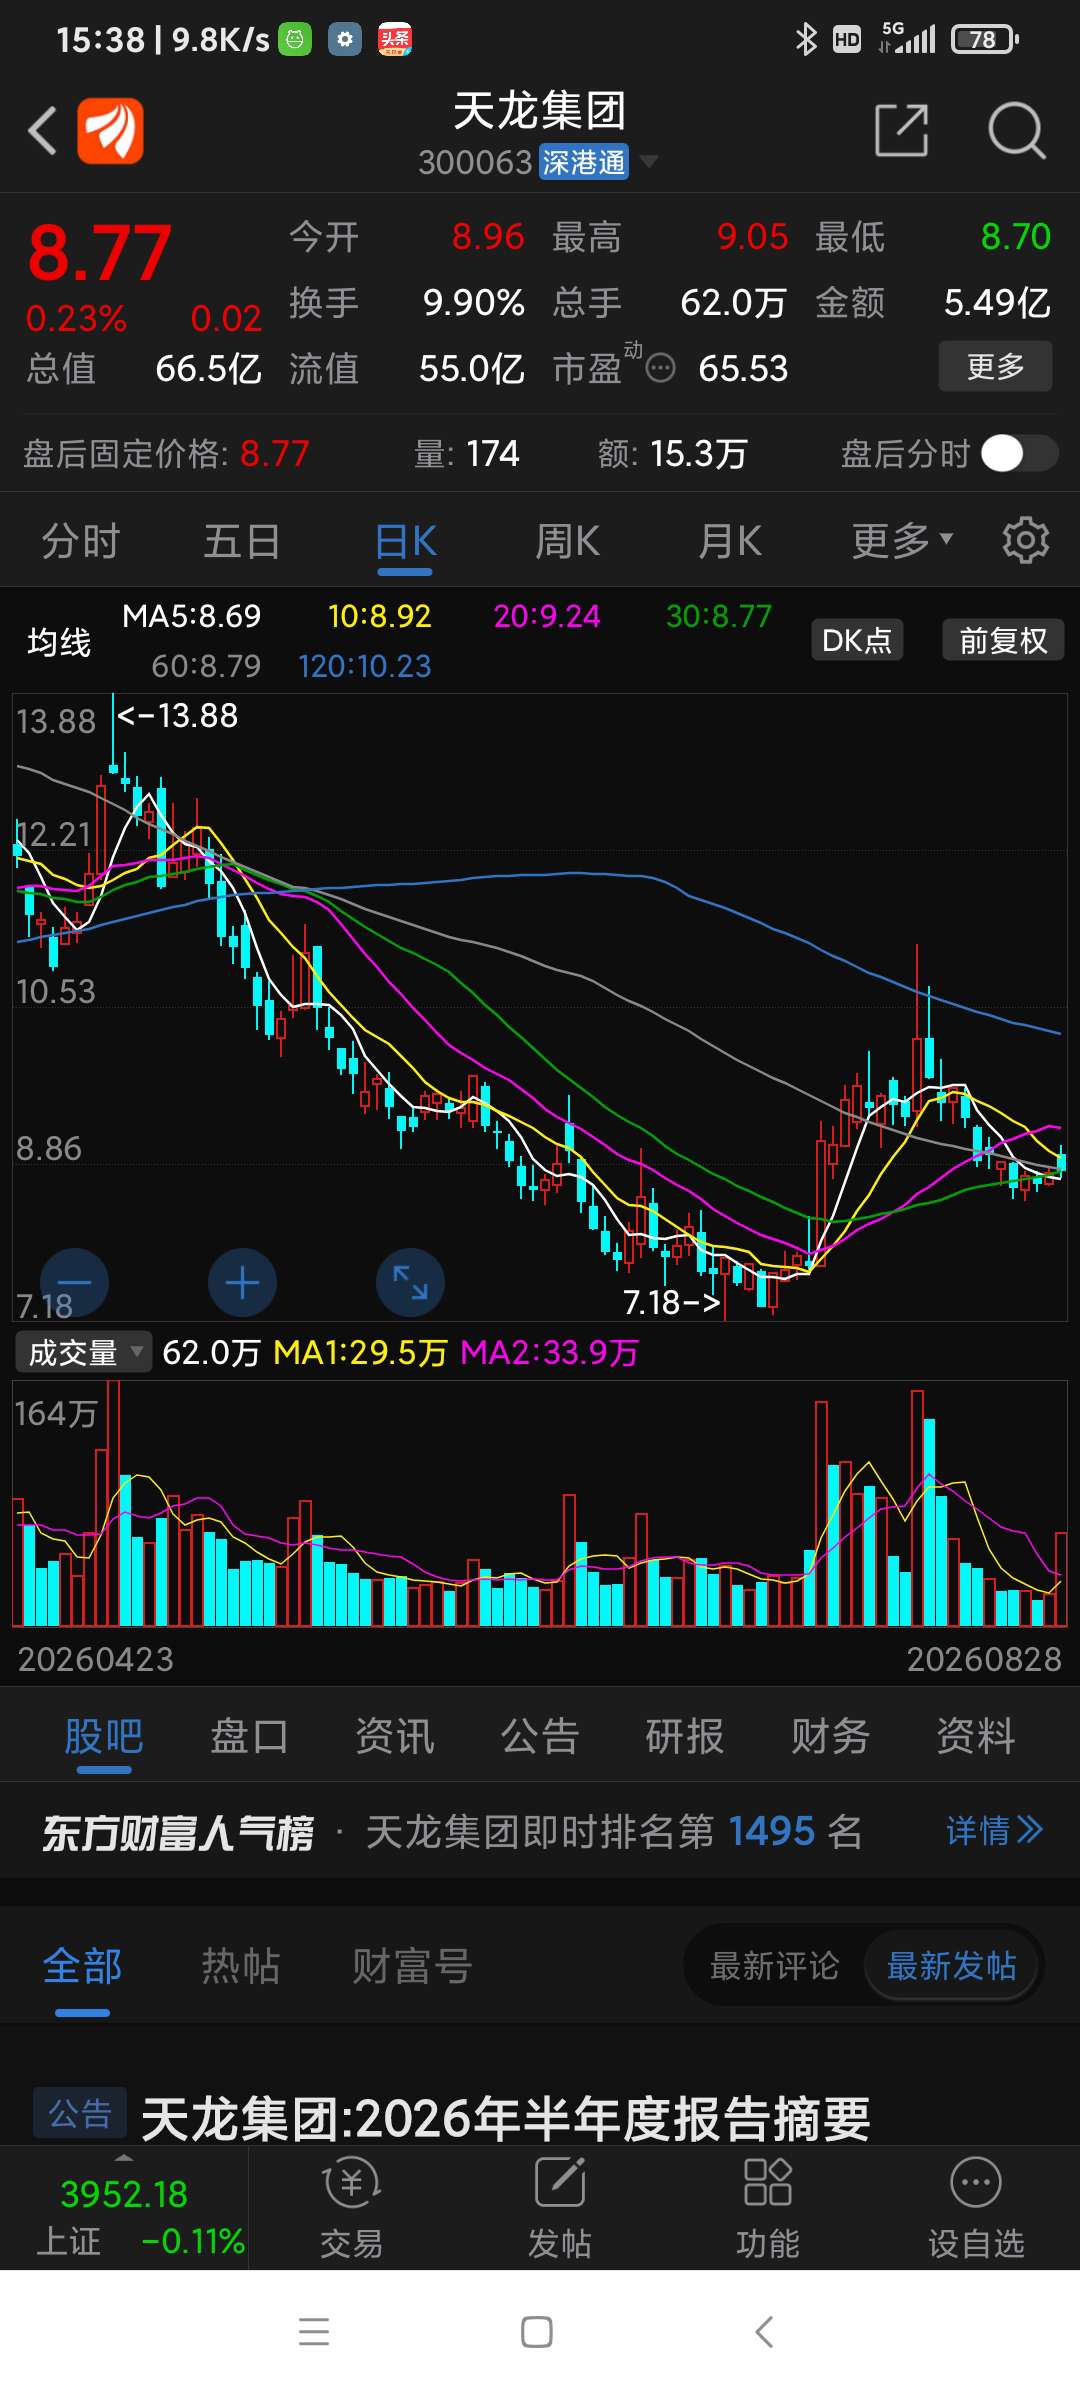
Task: Open chart settings gear icon
Action: click(1026, 541)
